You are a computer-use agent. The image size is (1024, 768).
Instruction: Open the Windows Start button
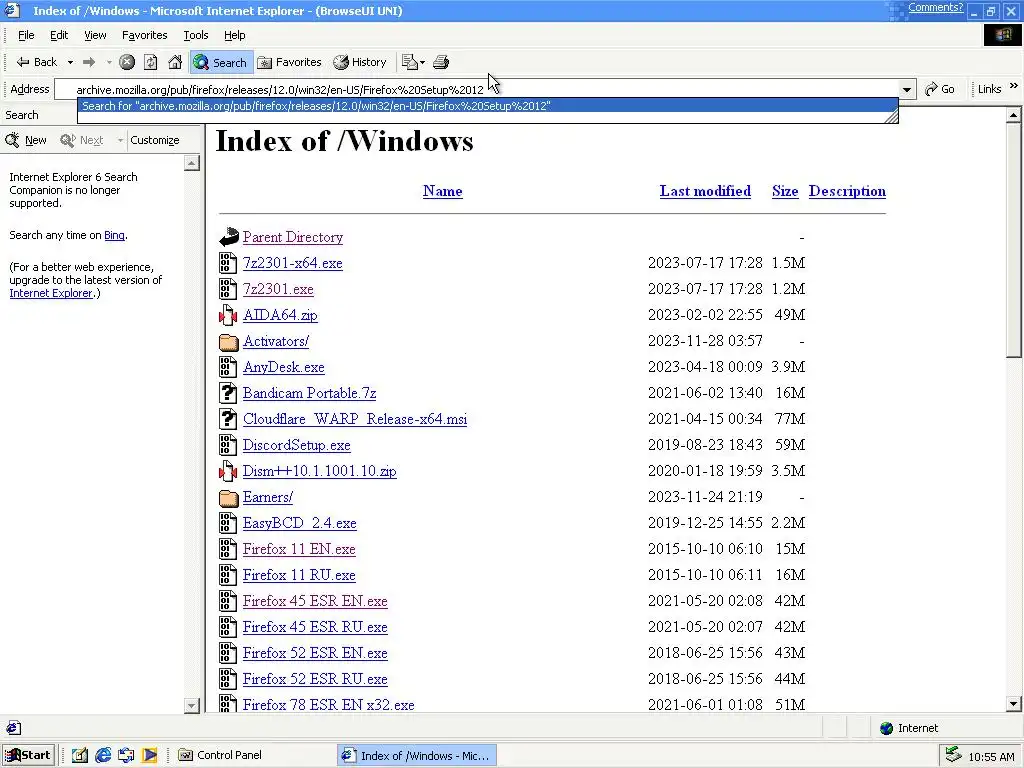point(27,755)
